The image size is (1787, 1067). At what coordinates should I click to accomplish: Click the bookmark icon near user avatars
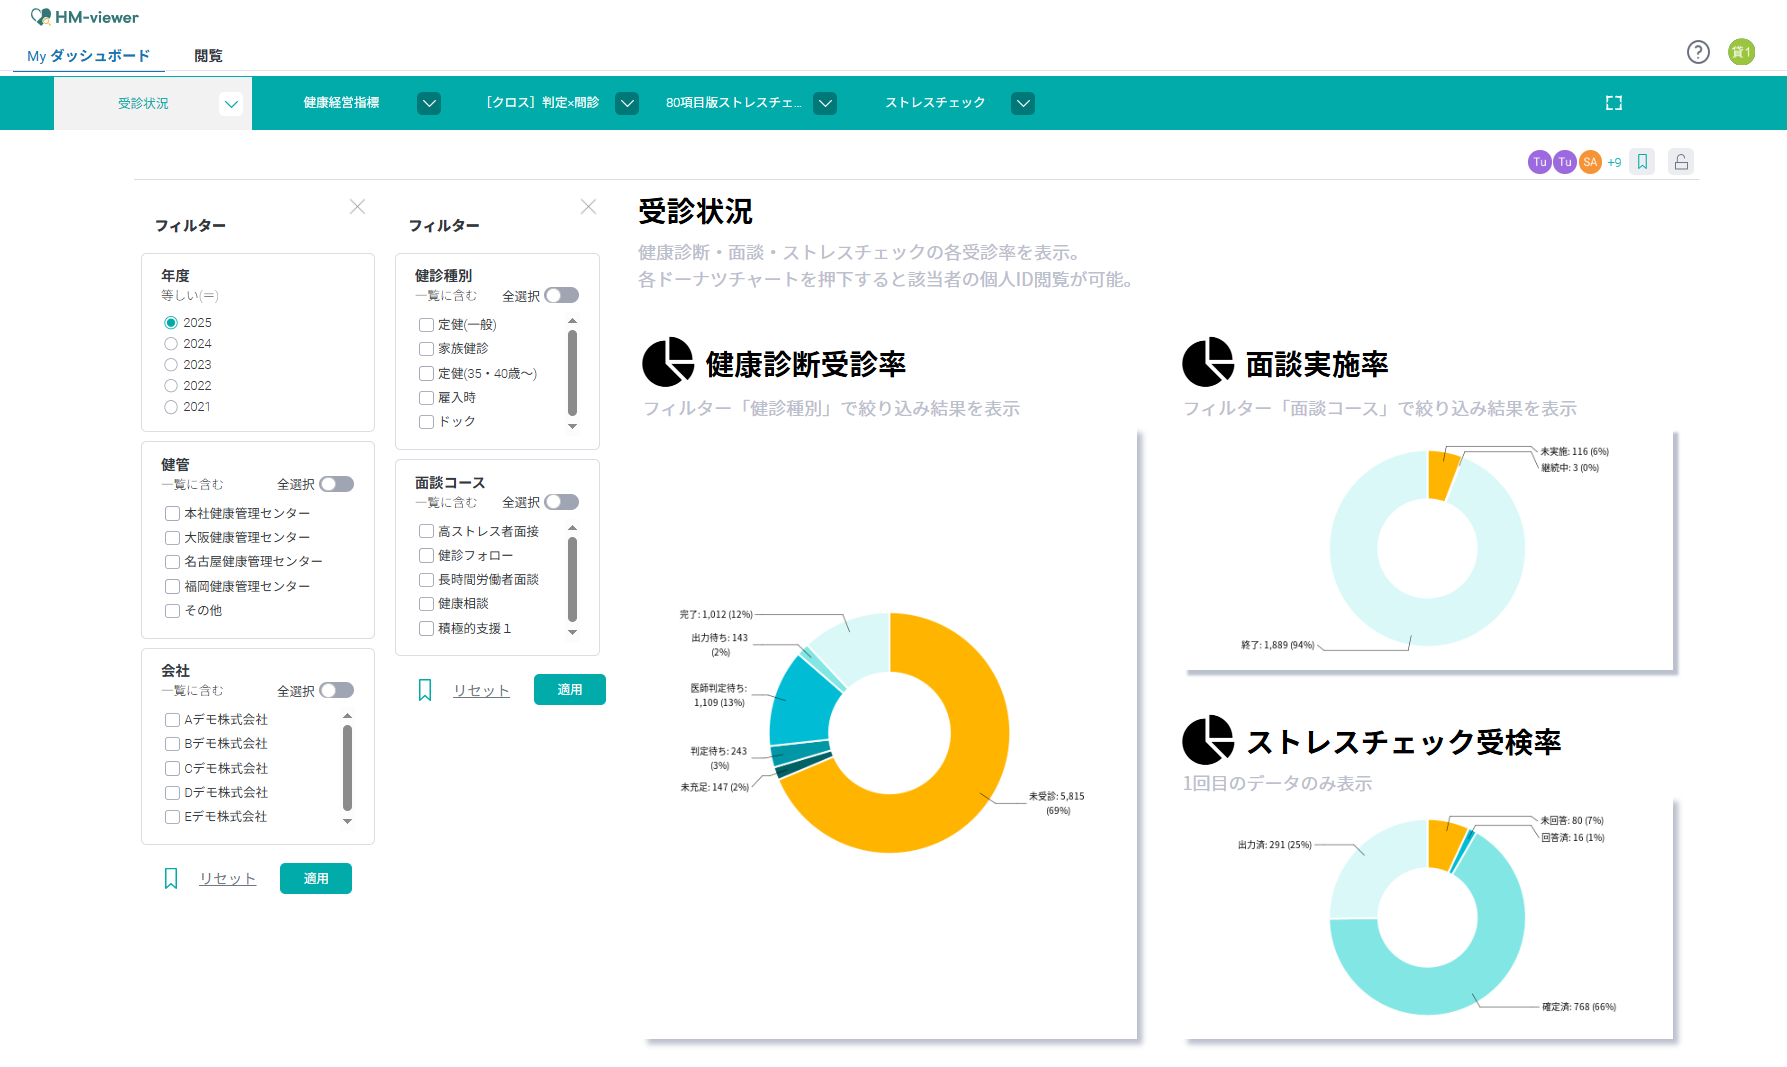1642,162
